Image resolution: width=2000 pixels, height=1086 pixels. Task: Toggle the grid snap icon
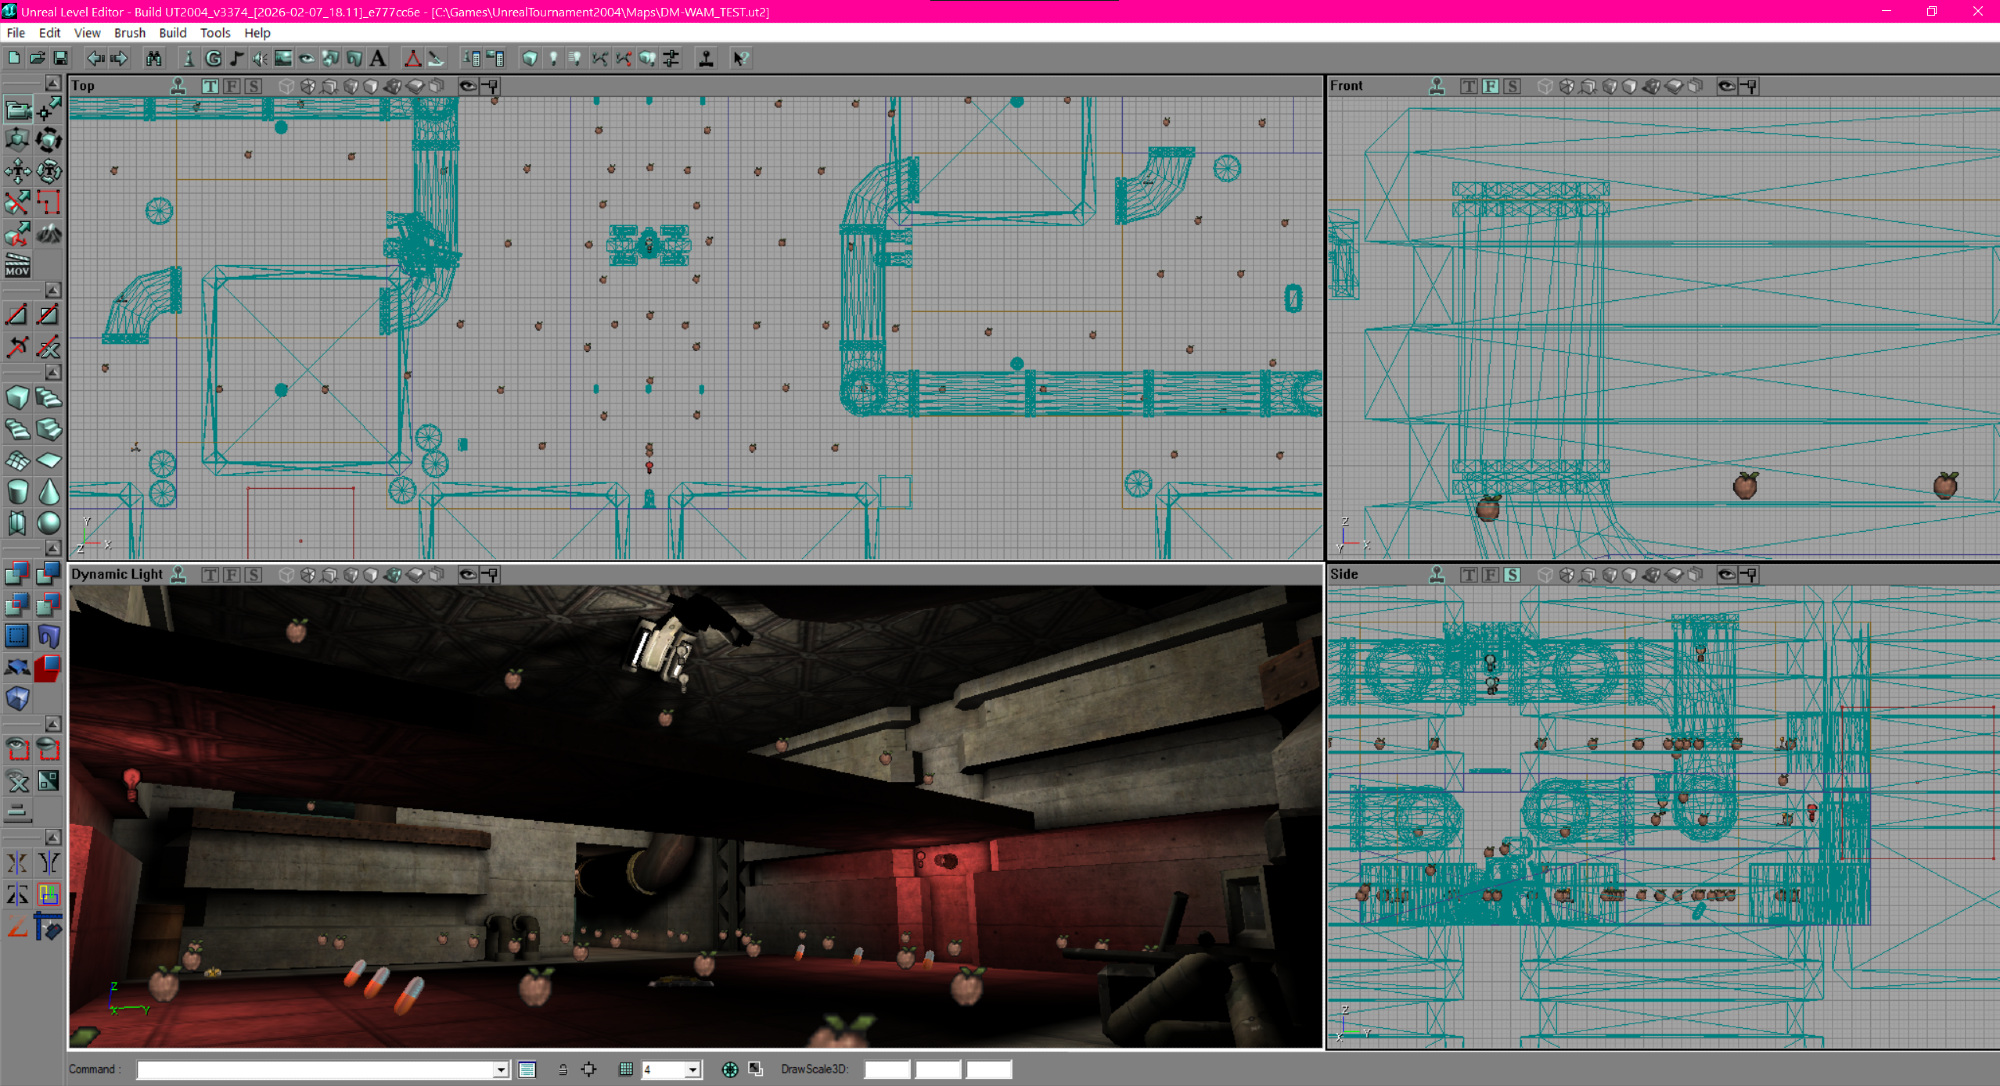coord(626,1069)
